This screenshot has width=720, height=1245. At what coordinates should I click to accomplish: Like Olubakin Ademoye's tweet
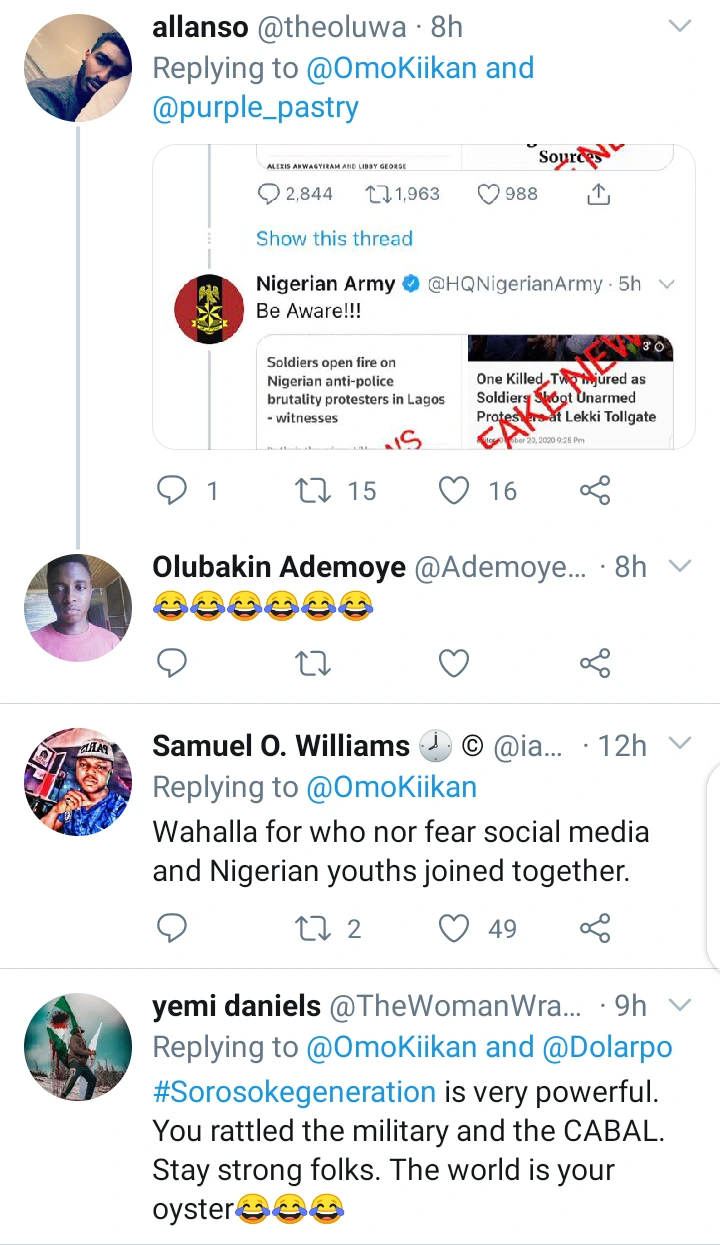pos(455,663)
